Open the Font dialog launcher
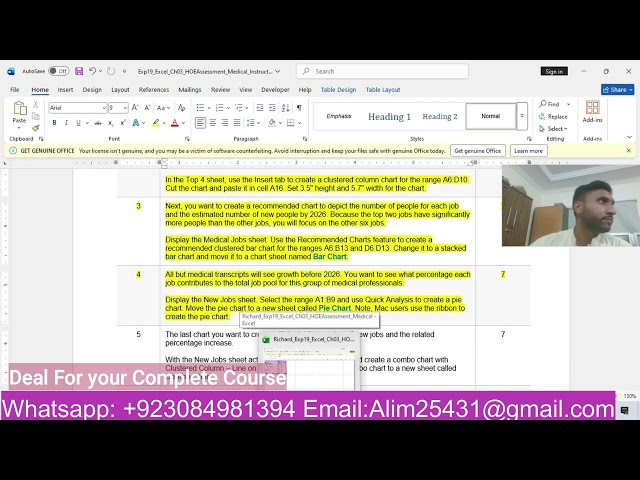This screenshot has height=480, width=640. pyautogui.click(x=187, y=139)
